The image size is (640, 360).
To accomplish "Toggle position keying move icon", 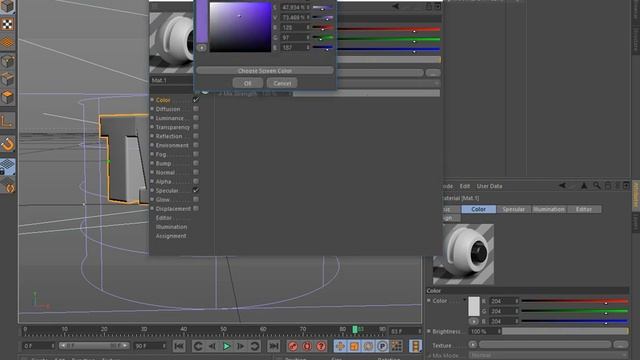I will tap(340, 346).
